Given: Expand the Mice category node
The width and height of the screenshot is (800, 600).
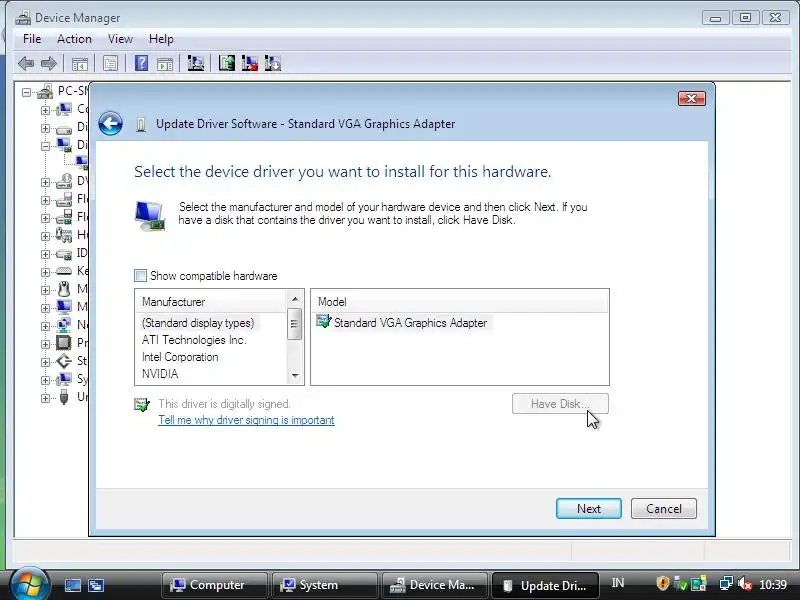Looking at the screenshot, I should (45, 290).
